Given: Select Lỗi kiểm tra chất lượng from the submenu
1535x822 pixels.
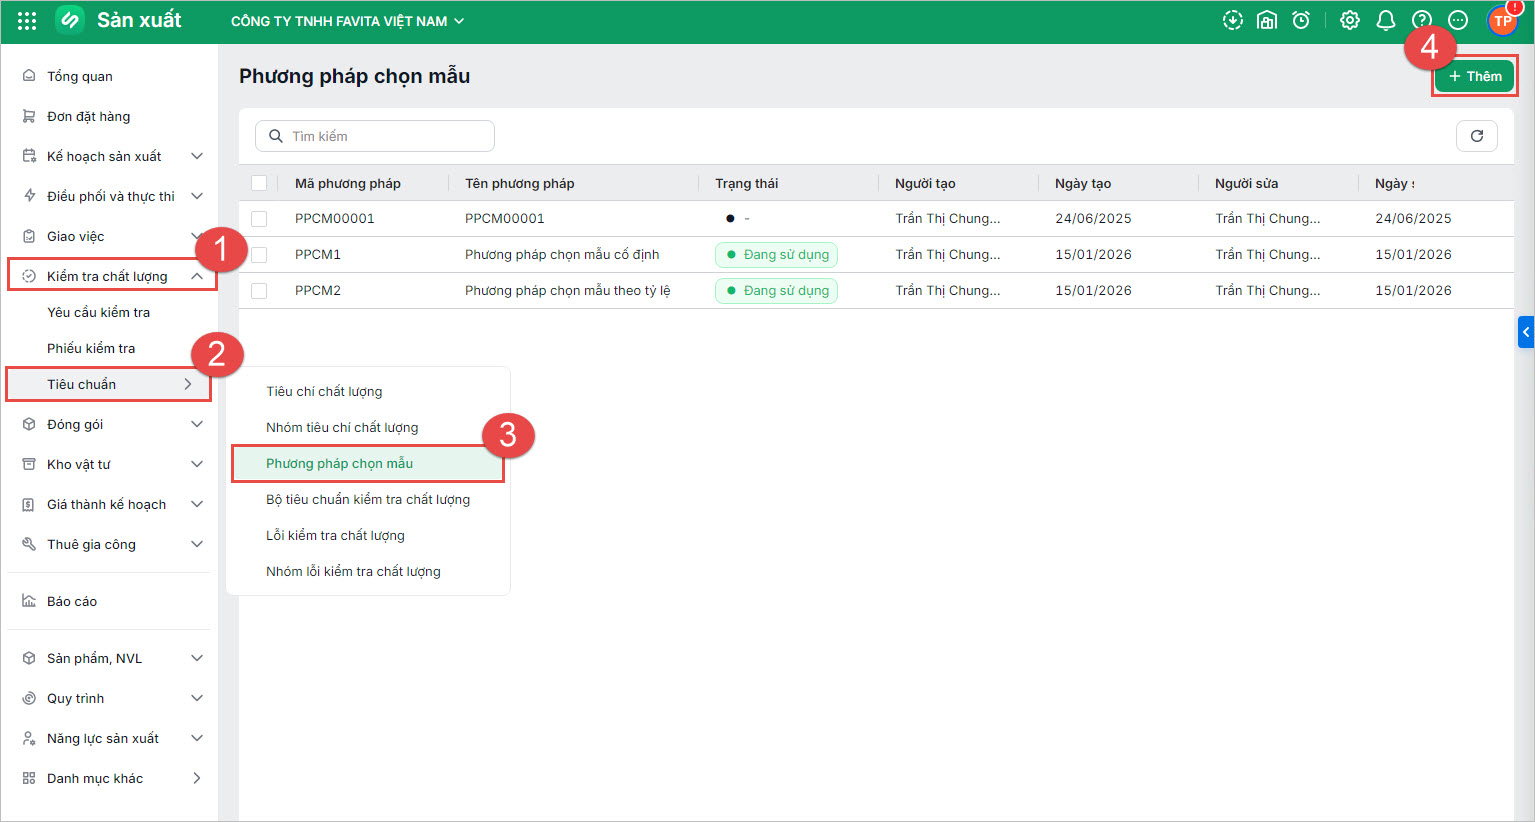Looking at the screenshot, I should [x=335, y=535].
